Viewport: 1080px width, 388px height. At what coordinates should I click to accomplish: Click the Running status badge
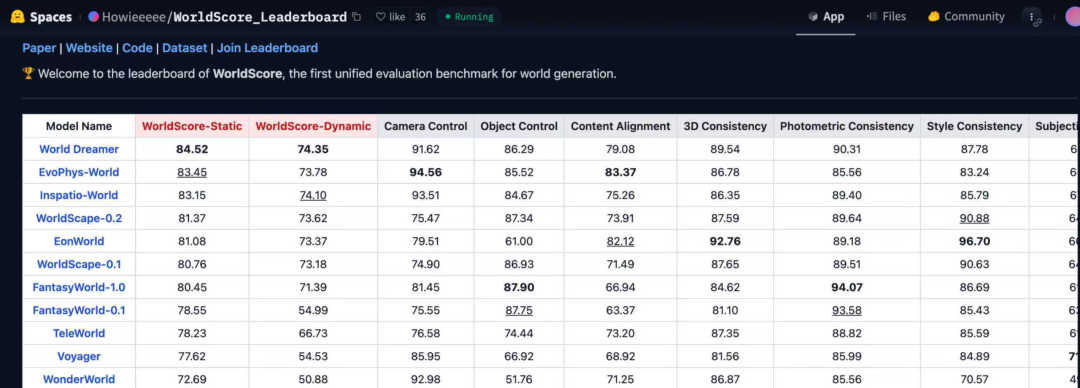469,17
